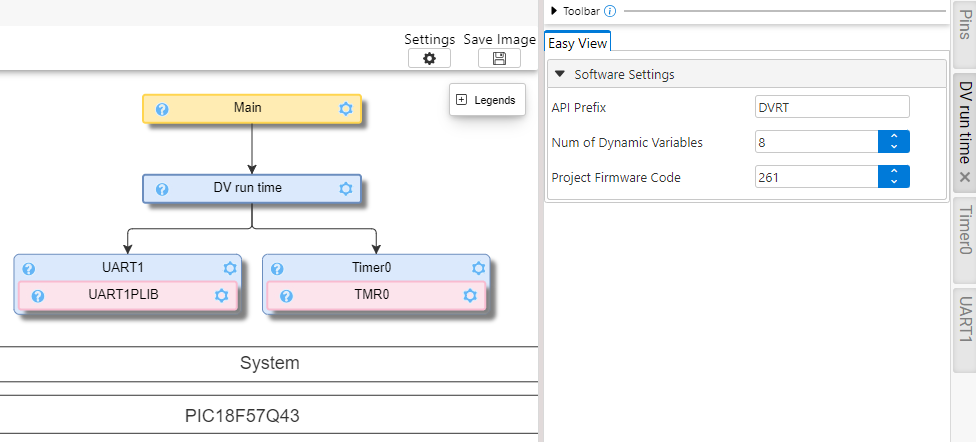This screenshot has height=442, width=976.
Task: Click the Toolbar info icon
Action: [610, 11]
